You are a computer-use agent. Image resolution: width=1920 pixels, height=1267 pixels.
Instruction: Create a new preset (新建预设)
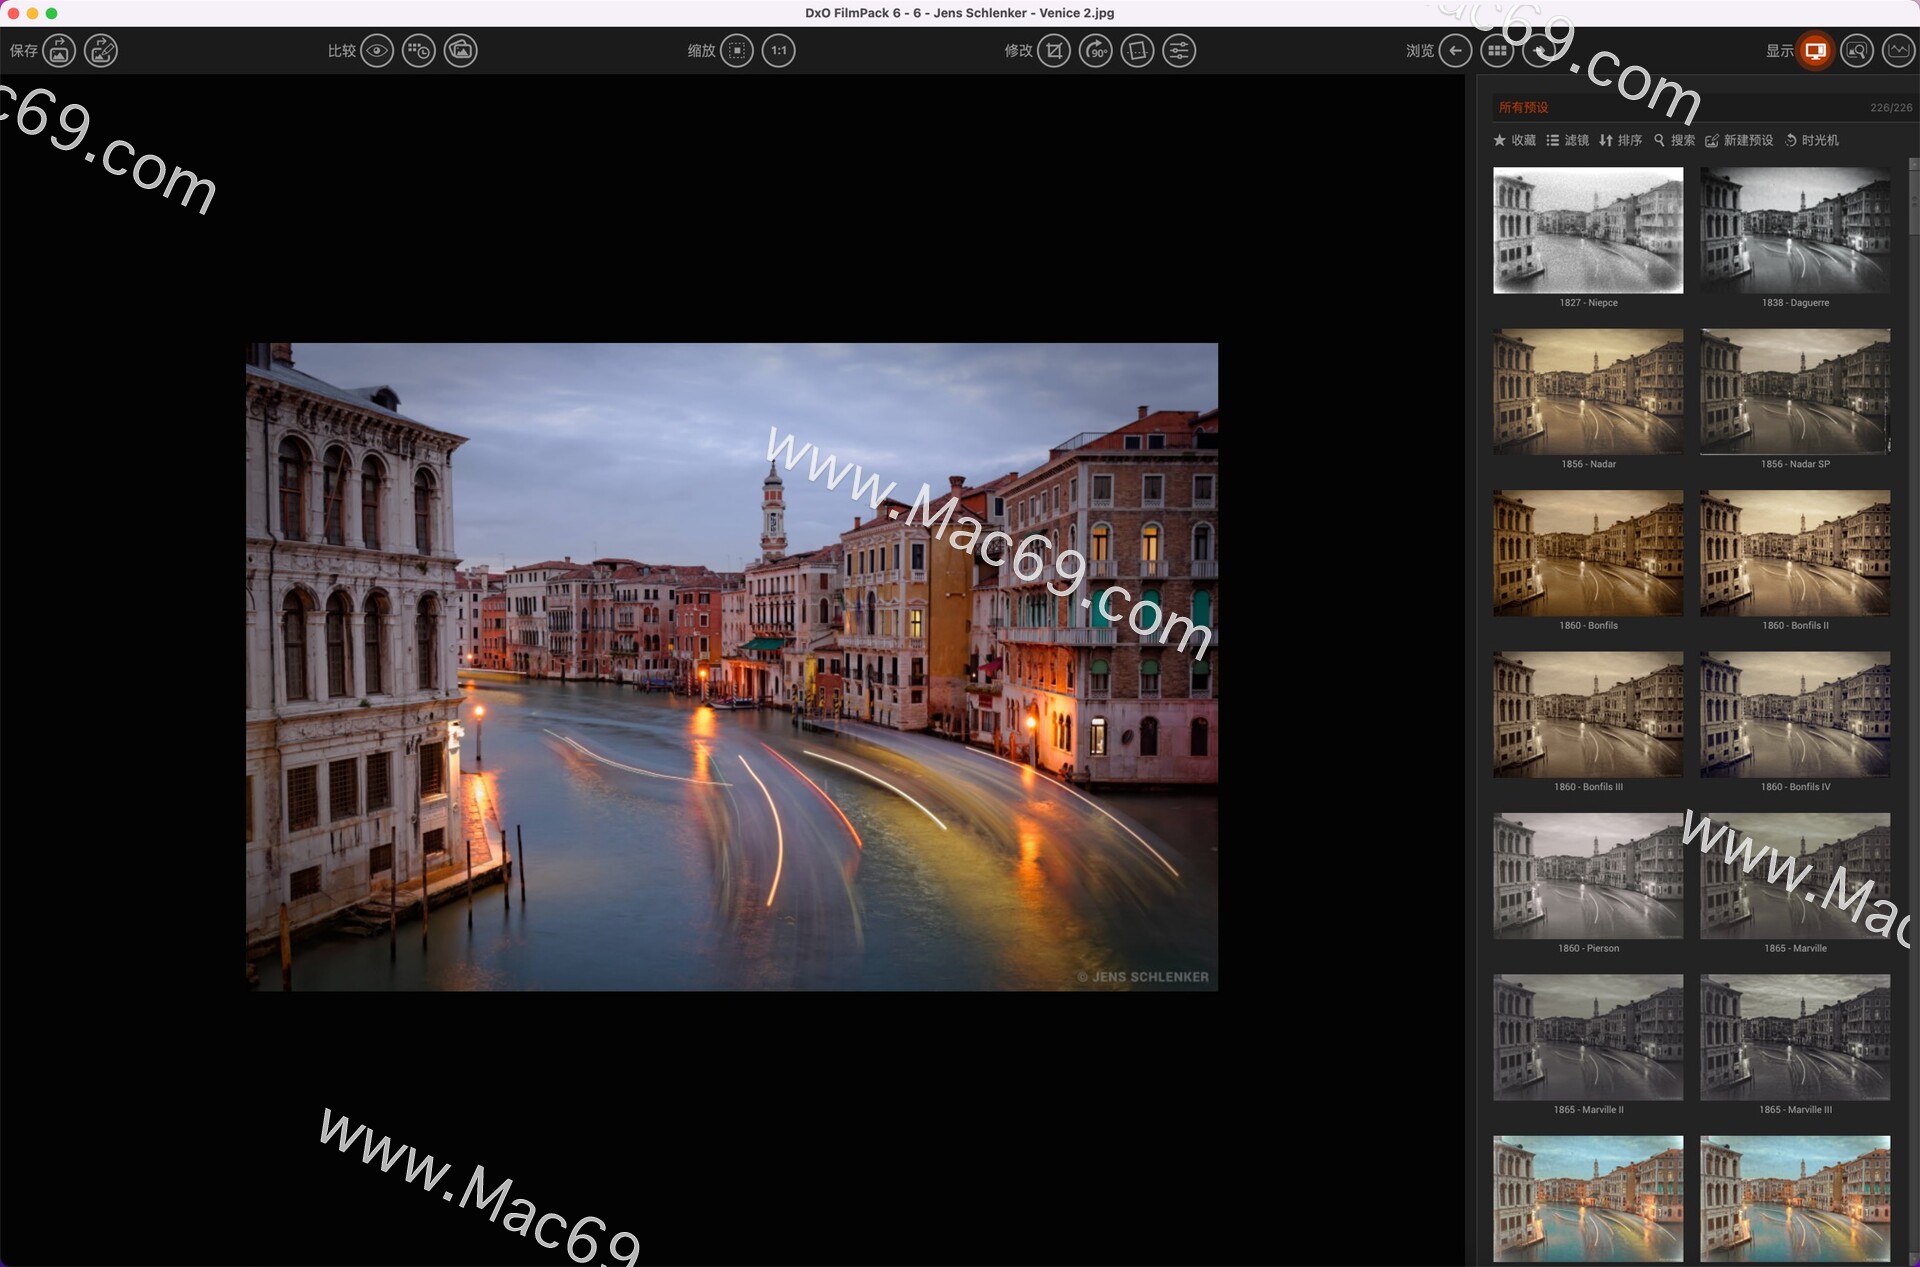click(1739, 141)
